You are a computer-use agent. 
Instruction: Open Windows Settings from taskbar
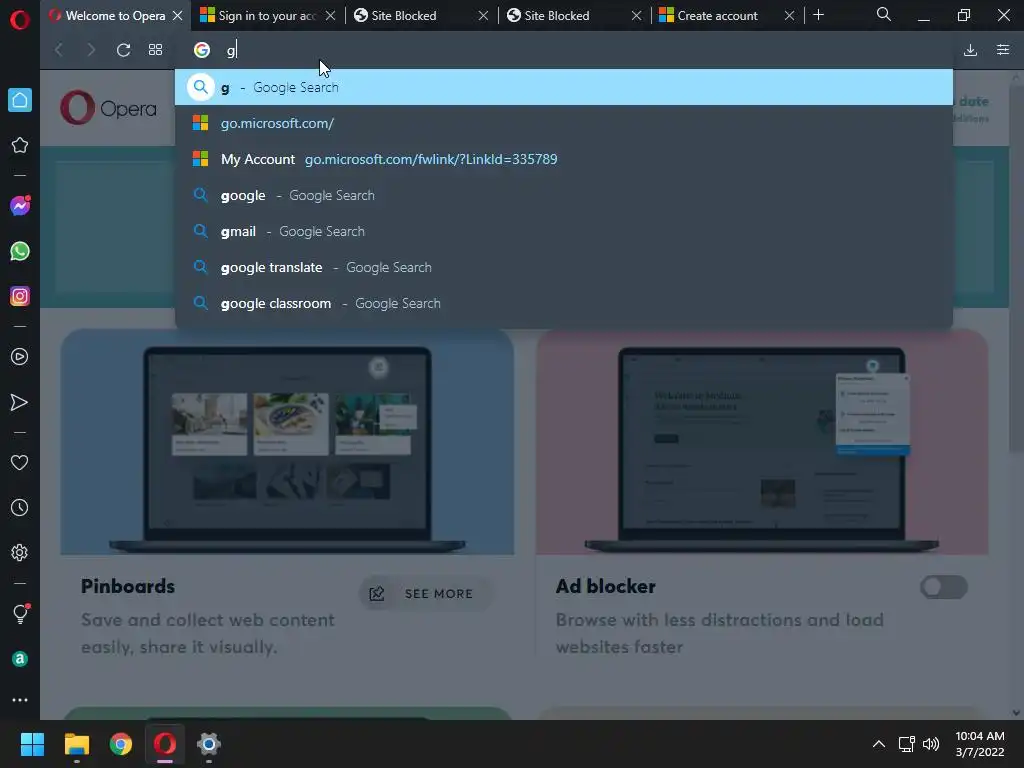[209, 744]
